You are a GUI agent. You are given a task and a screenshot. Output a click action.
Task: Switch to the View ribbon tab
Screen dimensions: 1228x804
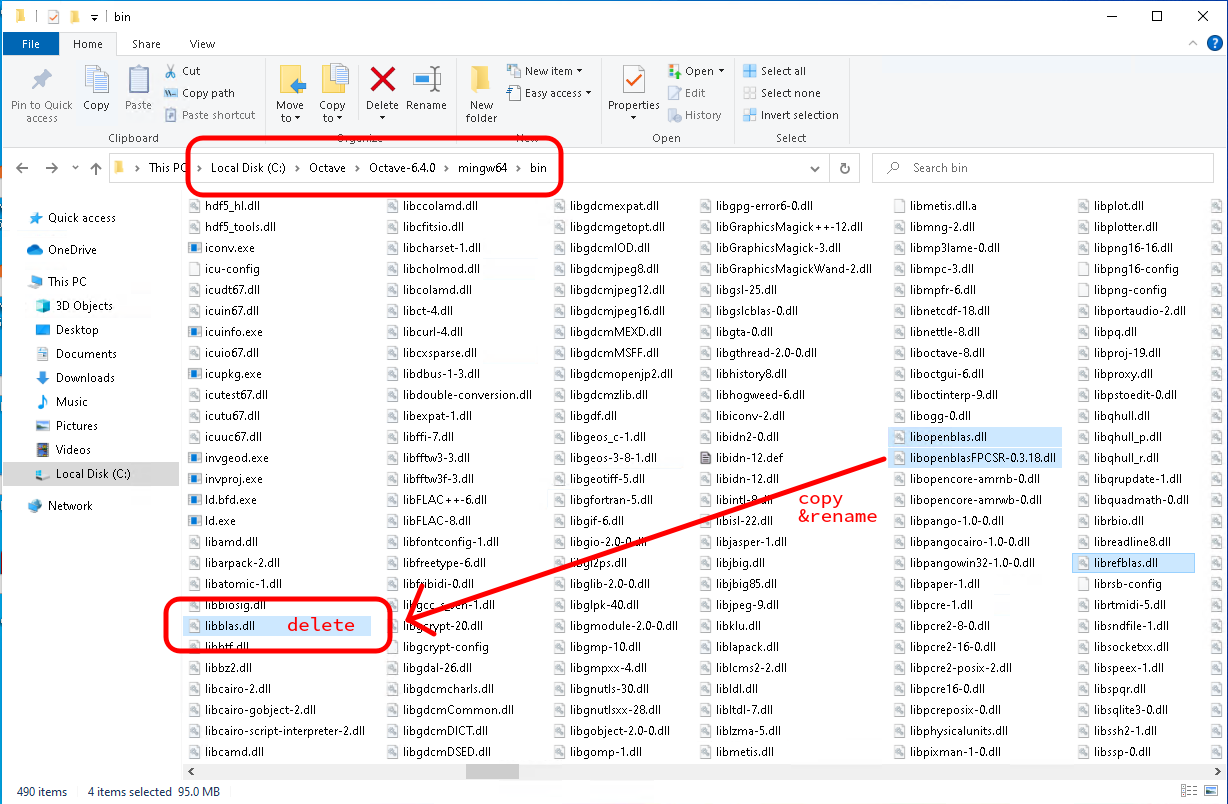203,44
